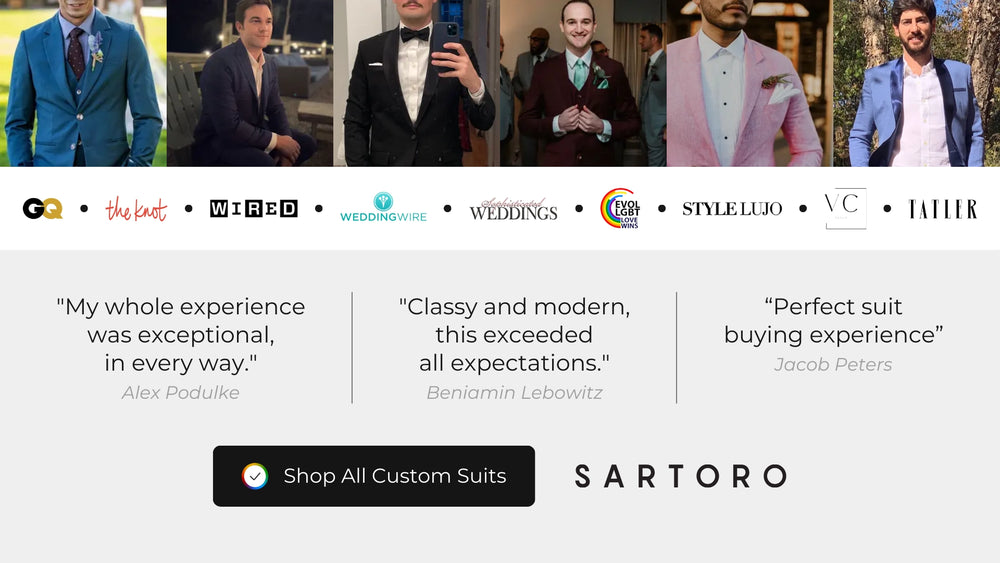Select the Benjamin Lebowitz review quote
1000x563 pixels.
pyautogui.click(x=514, y=335)
